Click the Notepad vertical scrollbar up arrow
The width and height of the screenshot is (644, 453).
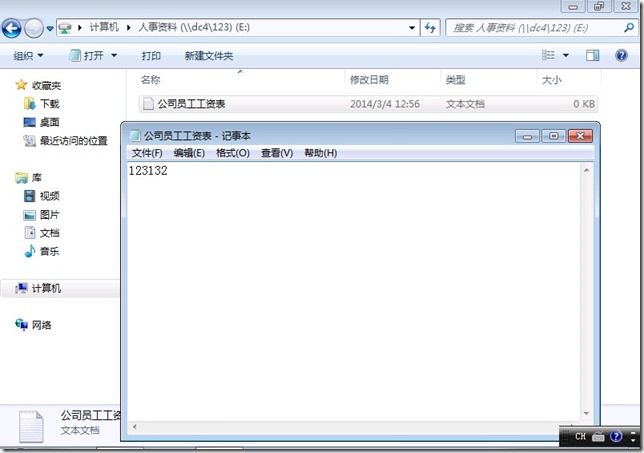586,170
